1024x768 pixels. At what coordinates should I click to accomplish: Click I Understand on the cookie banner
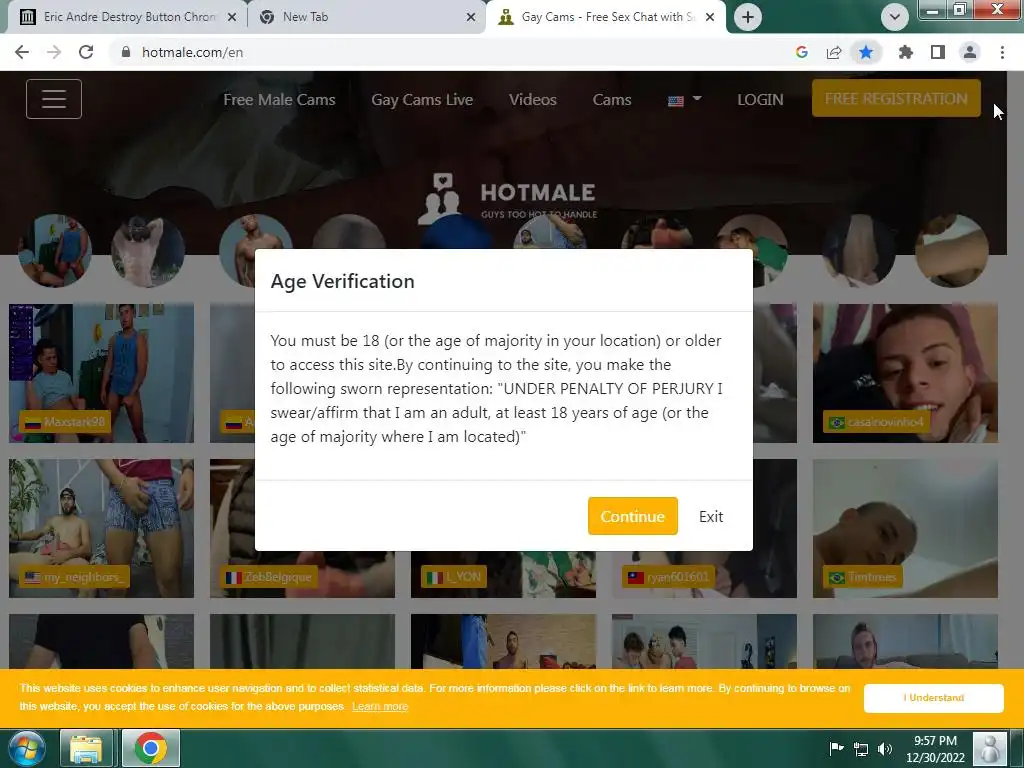(933, 698)
